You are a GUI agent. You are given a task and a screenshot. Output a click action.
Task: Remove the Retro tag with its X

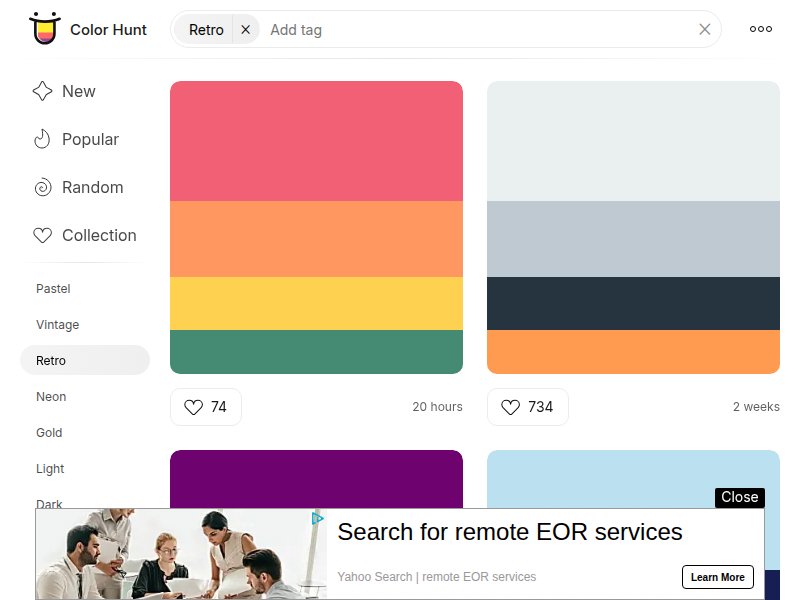click(246, 30)
